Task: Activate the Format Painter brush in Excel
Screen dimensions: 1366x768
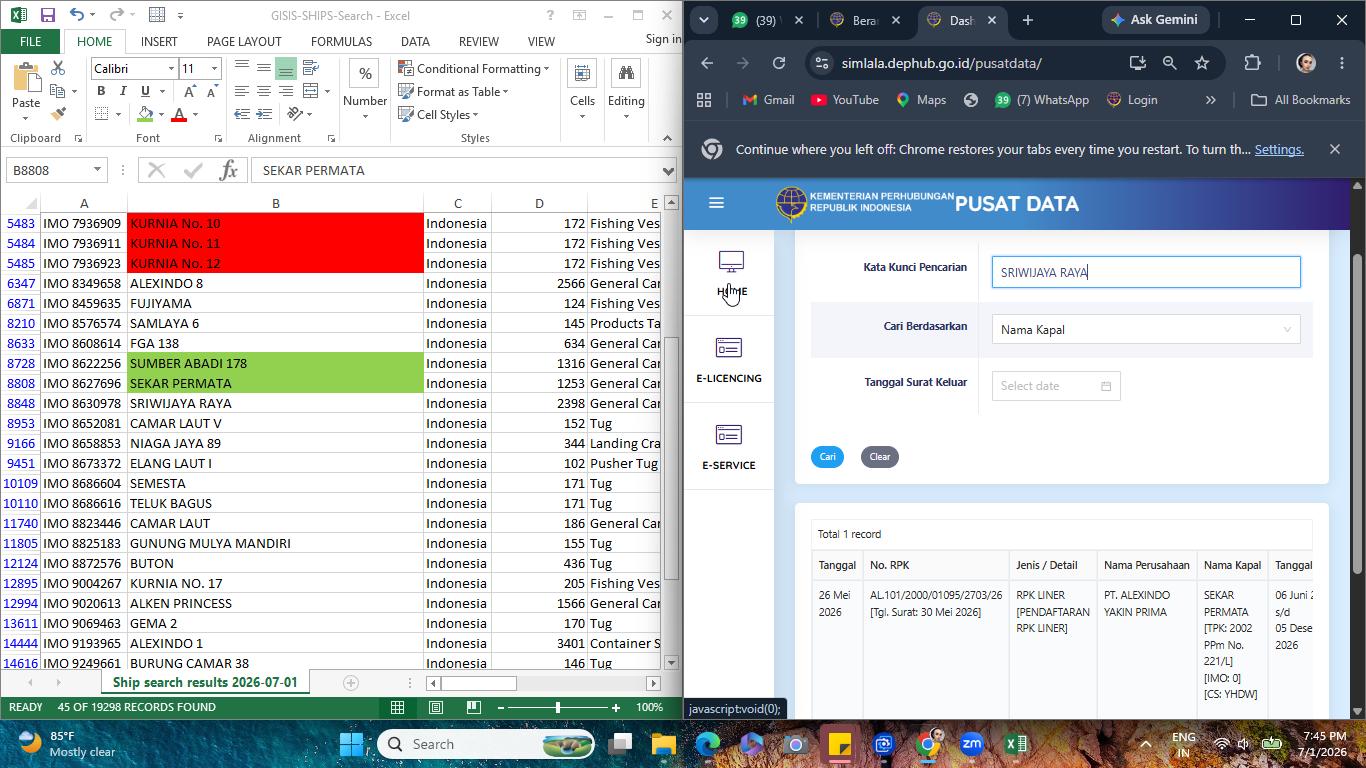Action: [x=58, y=114]
